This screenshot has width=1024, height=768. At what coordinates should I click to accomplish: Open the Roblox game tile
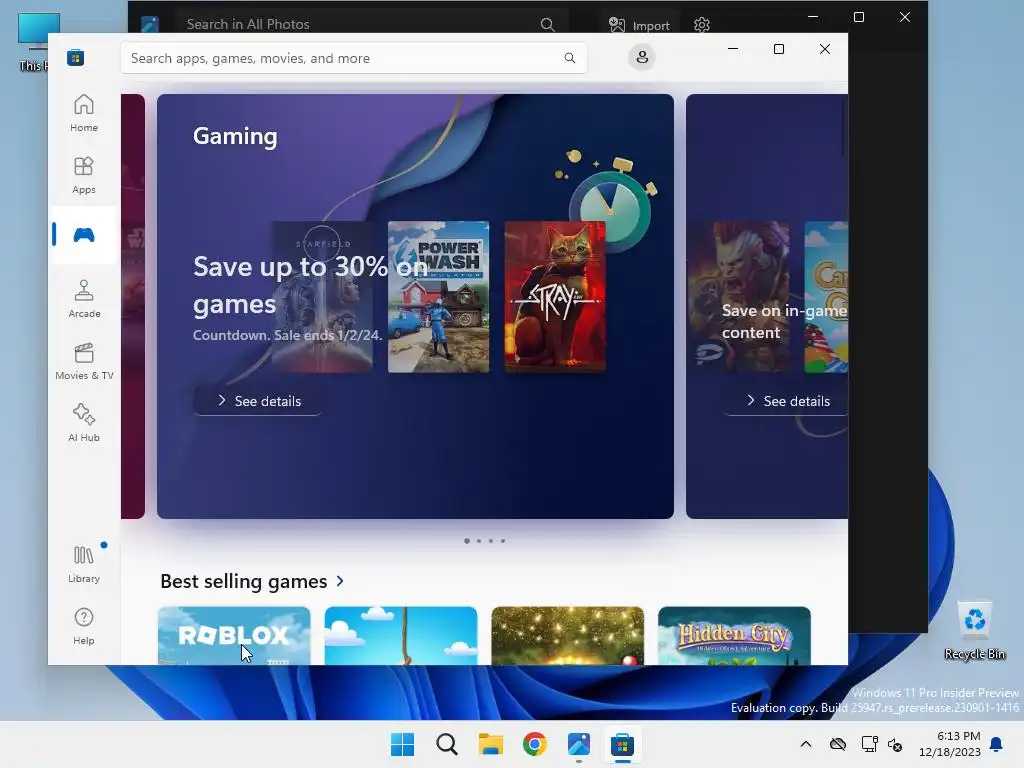pyautogui.click(x=234, y=636)
